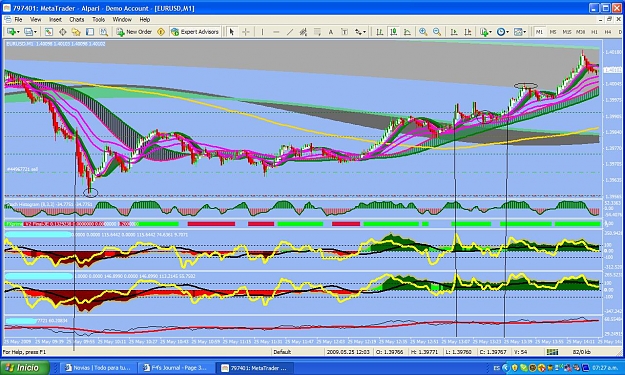Click the Chart Shift icon

[x=468, y=32]
